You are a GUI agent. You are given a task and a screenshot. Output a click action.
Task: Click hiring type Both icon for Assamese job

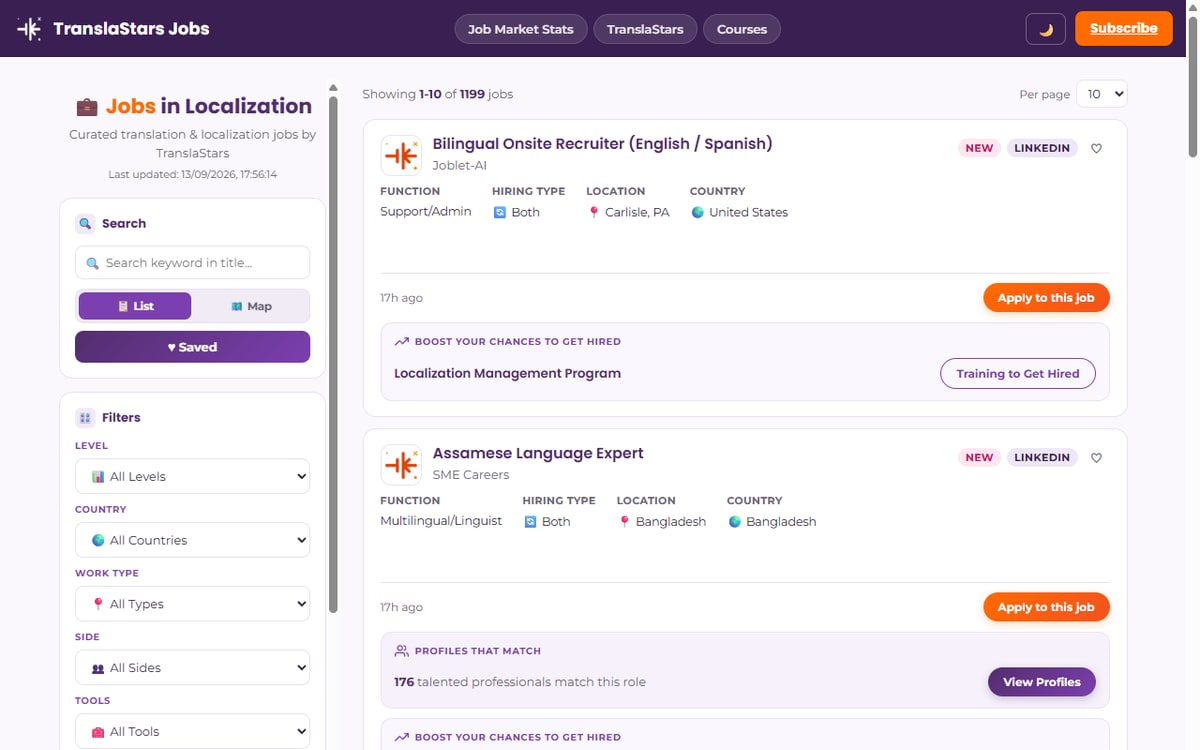[x=530, y=521]
